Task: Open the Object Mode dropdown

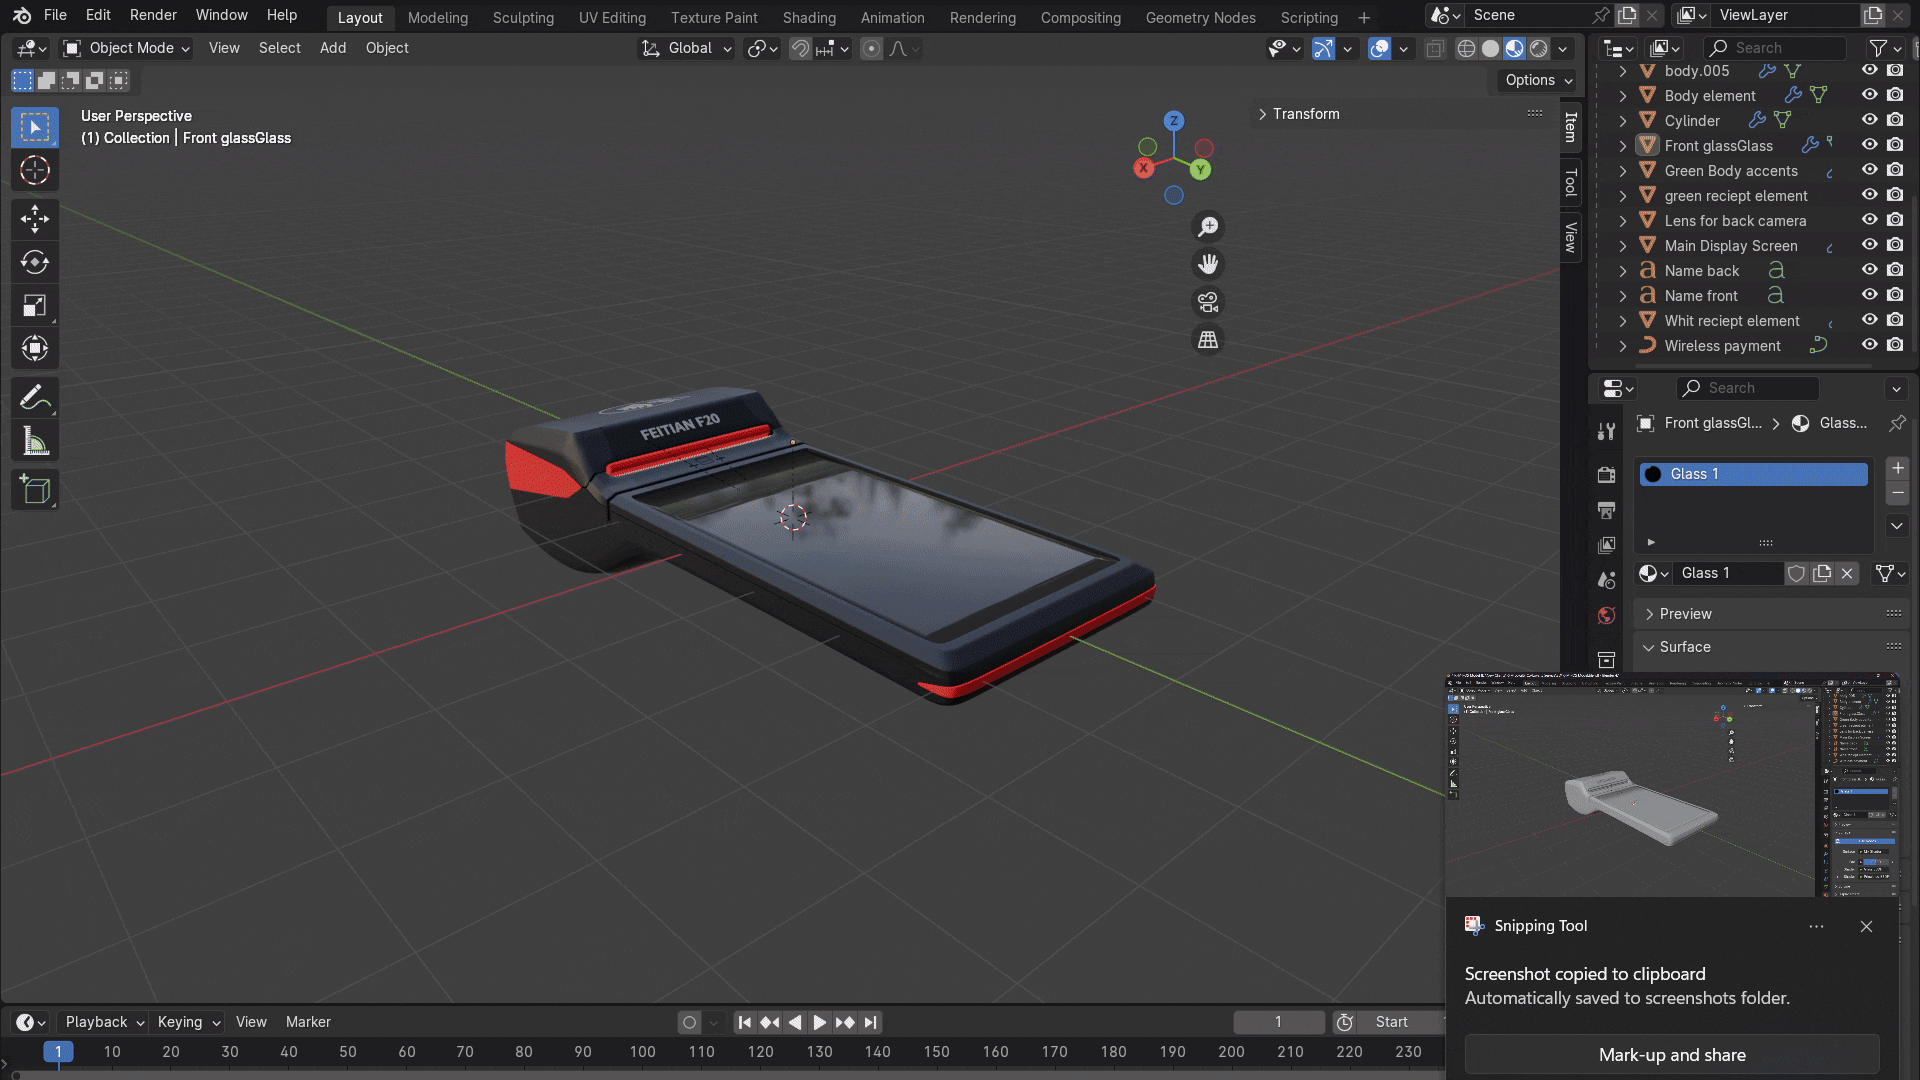Action: (126, 48)
